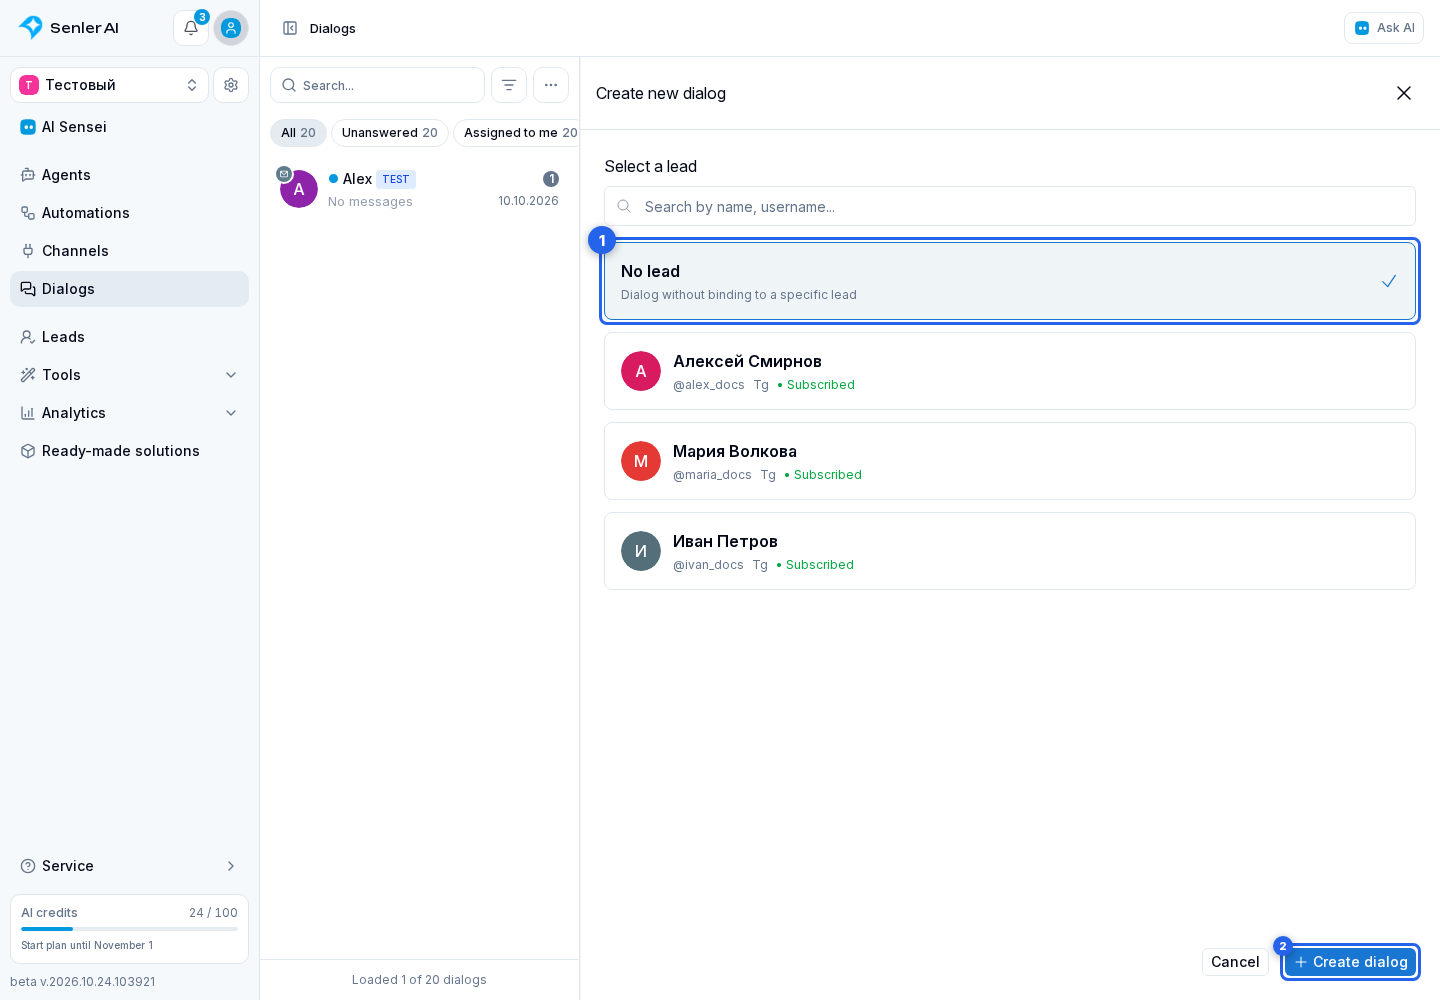Open AI Sensei
Viewport: 1440px width, 1000px height.
(x=129, y=127)
